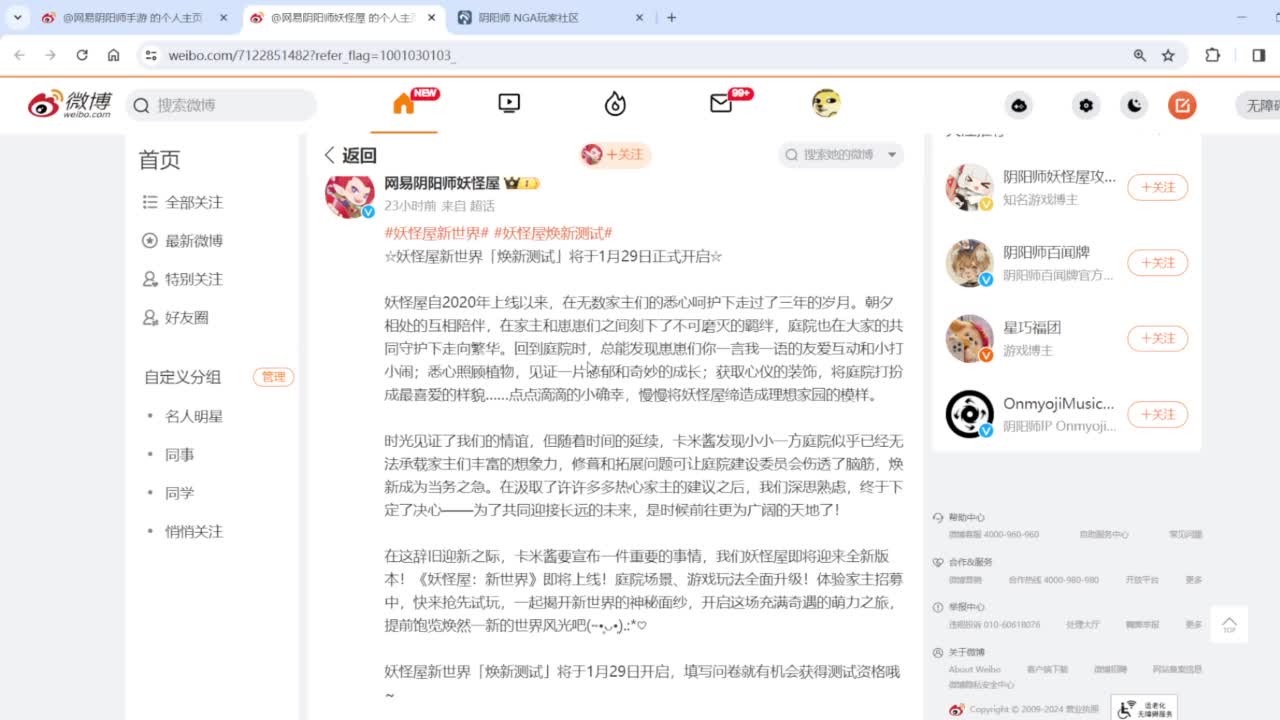The height and width of the screenshot is (720, 1280).
Task: Open Weibo messages via envelope icon
Action: tap(722, 104)
